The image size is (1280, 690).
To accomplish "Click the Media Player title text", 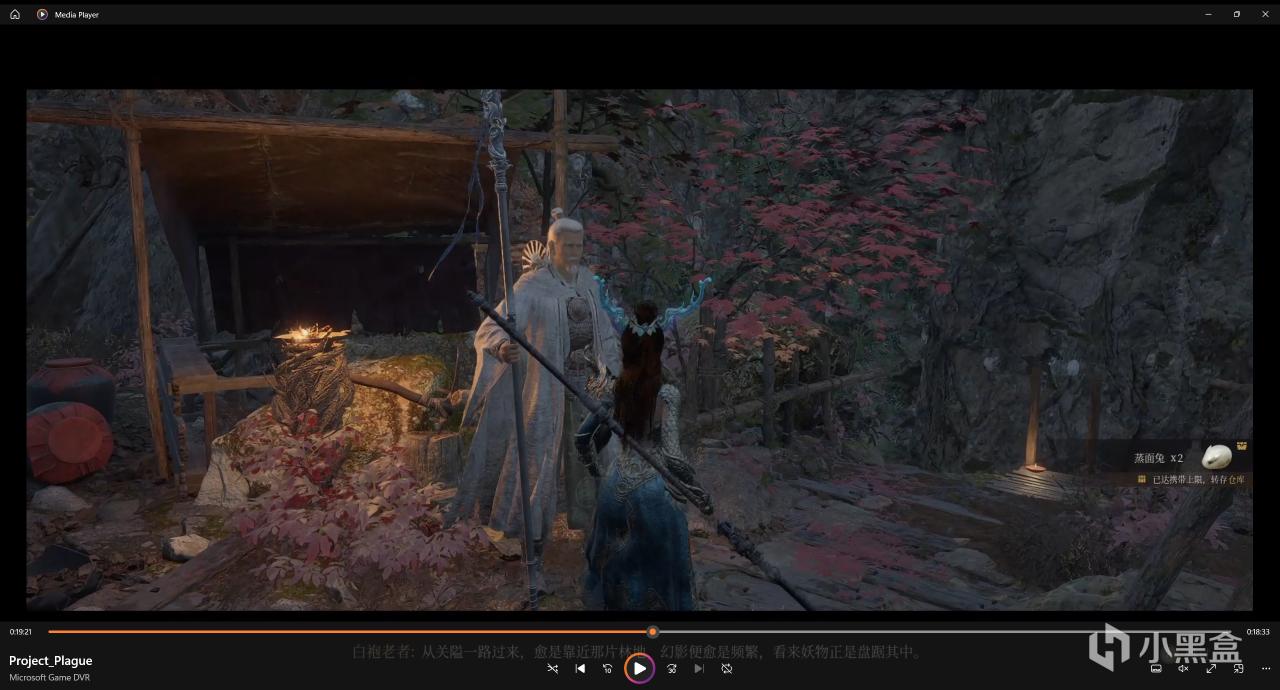I will (78, 15).
